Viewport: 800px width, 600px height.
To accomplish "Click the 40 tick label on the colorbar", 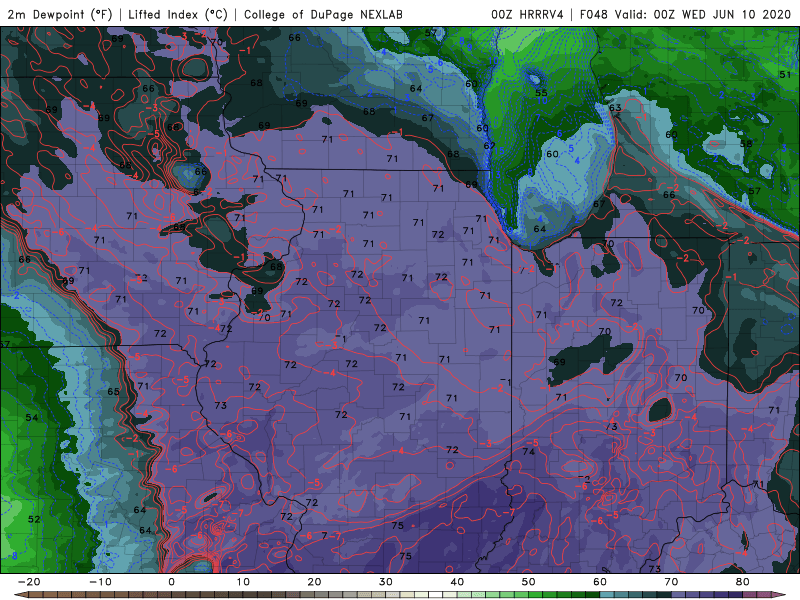I will (457, 582).
